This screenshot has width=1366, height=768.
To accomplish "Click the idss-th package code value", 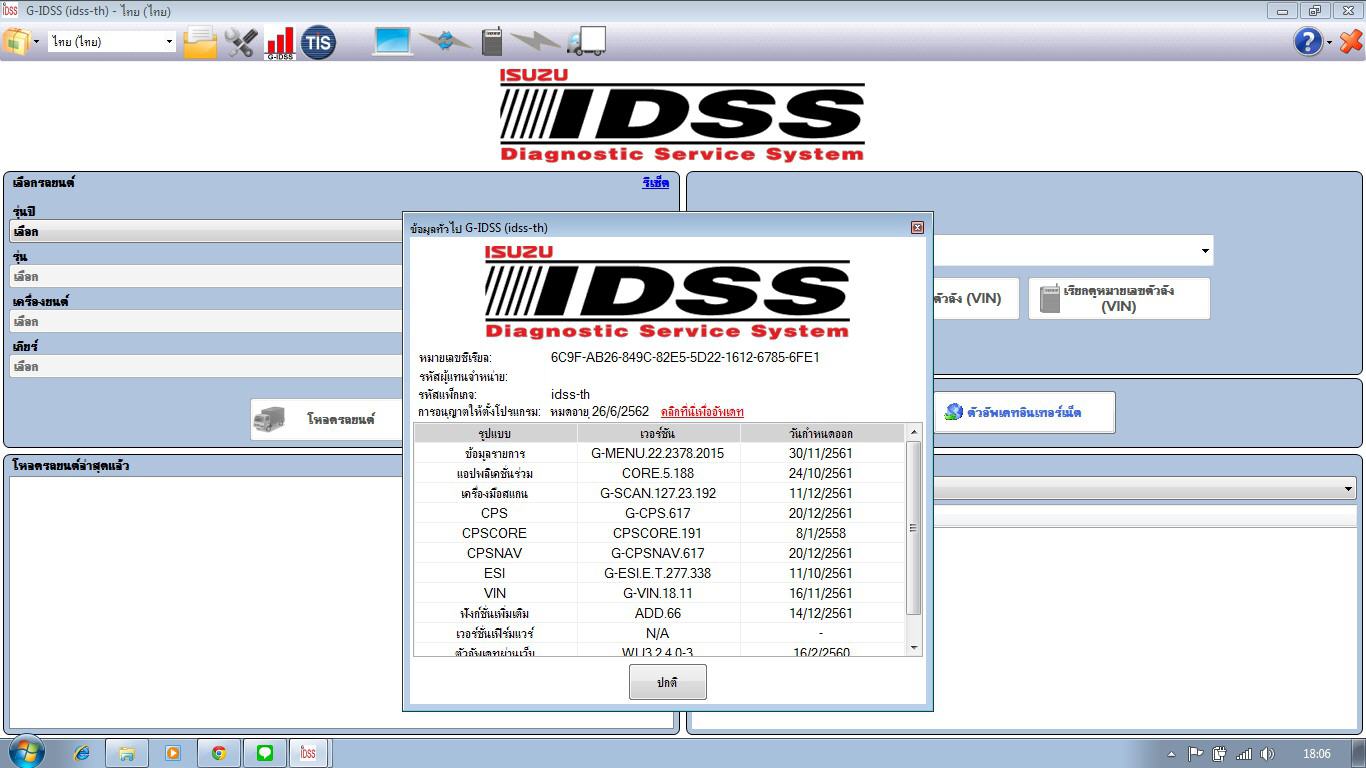I will click(570, 394).
